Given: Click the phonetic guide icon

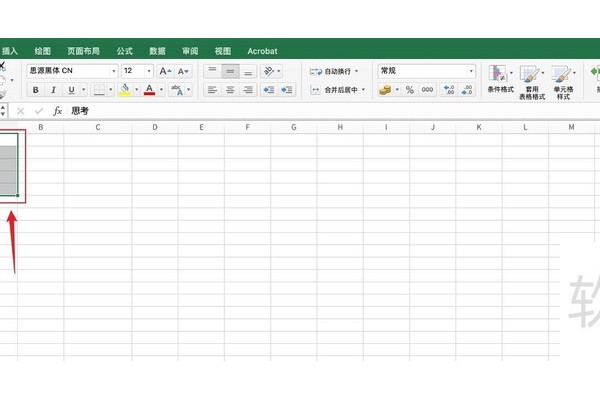Looking at the screenshot, I should (177, 90).
